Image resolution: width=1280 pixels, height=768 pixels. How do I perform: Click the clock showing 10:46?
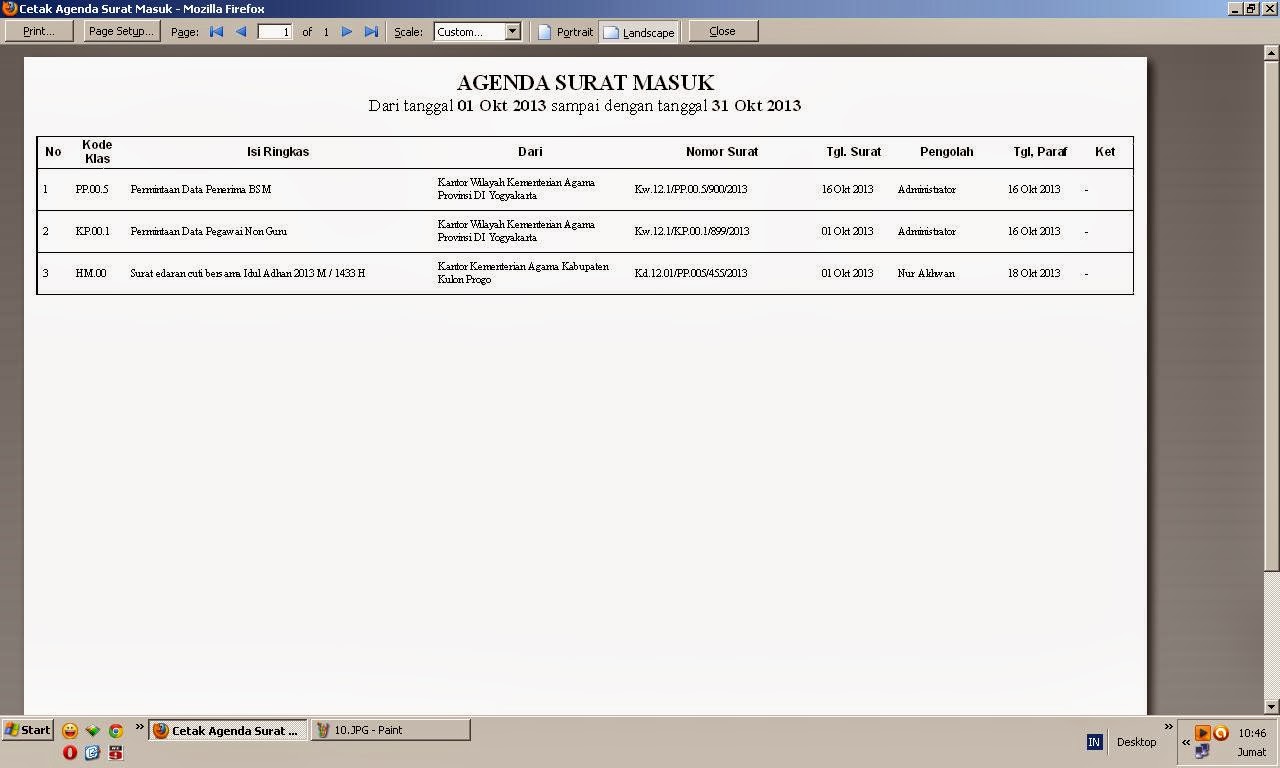1252,733
